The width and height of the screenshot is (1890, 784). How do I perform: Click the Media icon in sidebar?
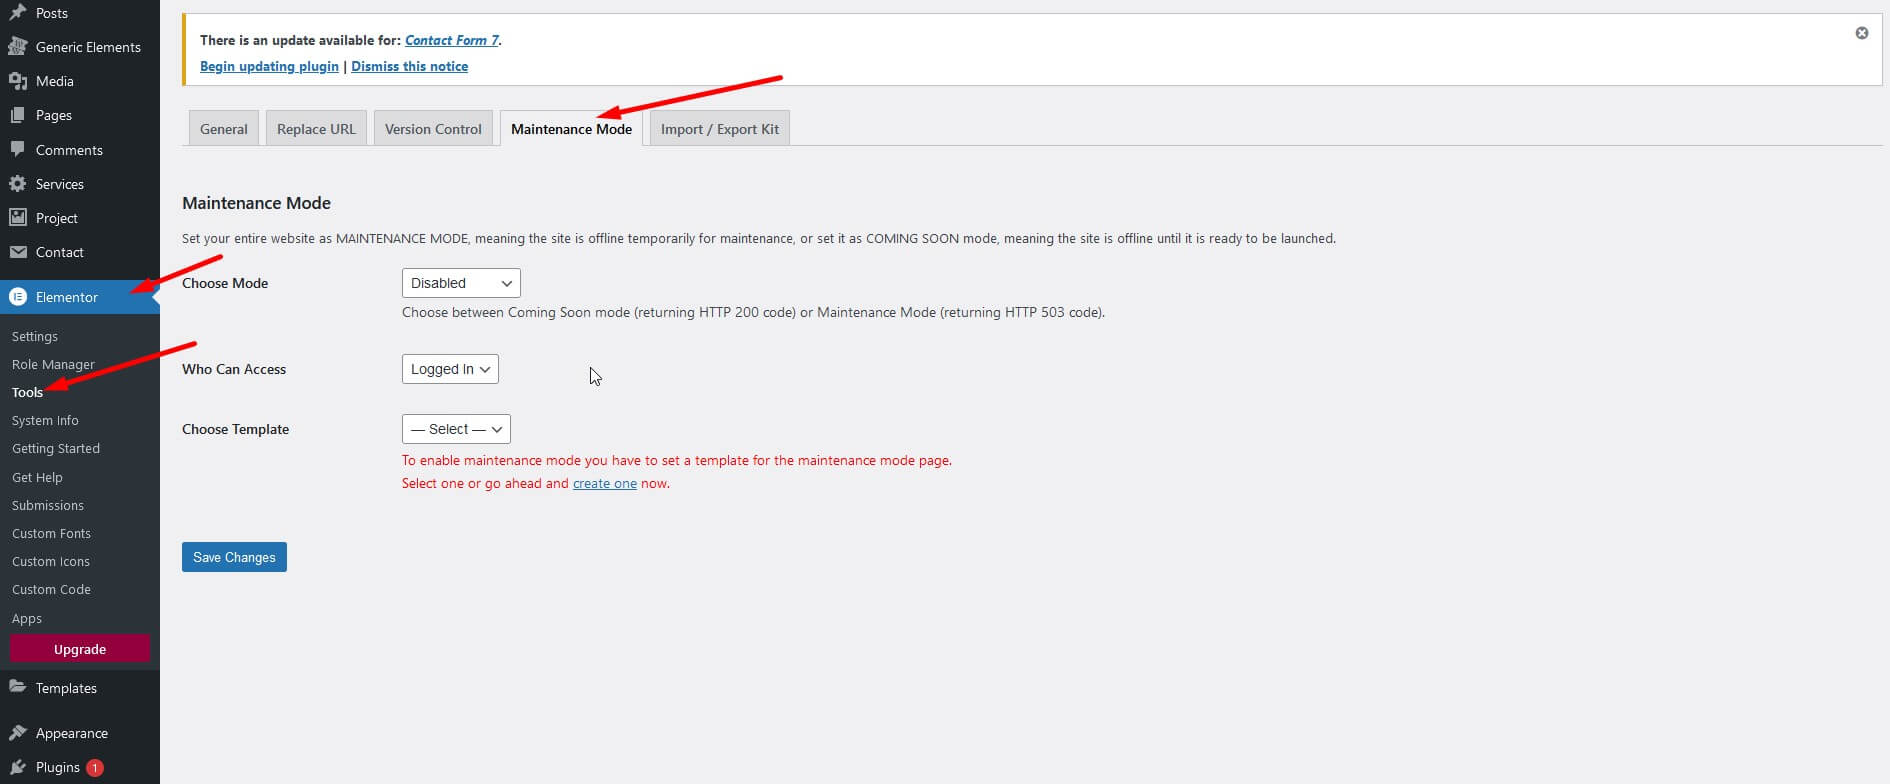tap(17, 81)
